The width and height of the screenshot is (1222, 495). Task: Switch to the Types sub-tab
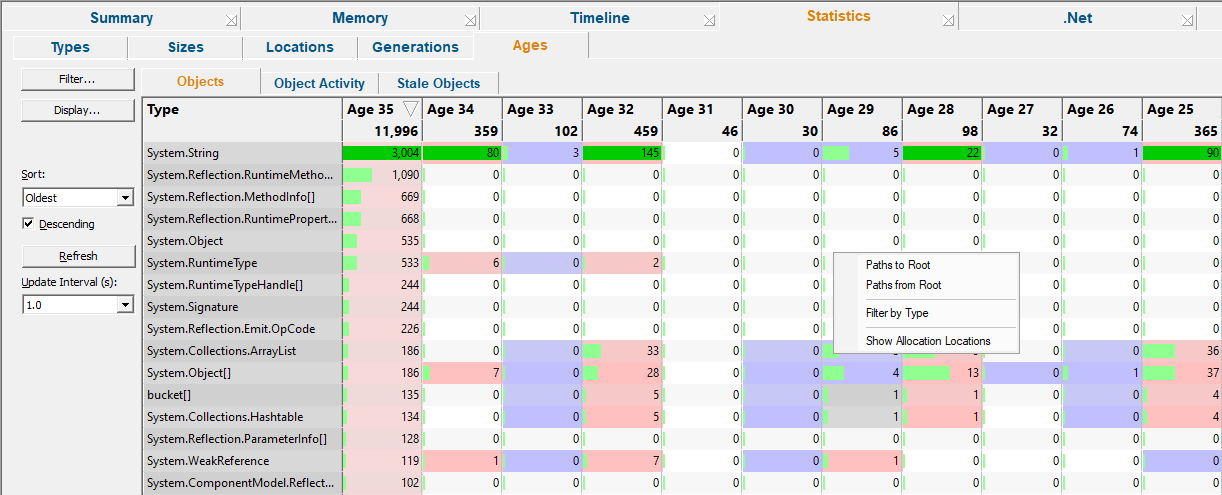tap(70, 47)
